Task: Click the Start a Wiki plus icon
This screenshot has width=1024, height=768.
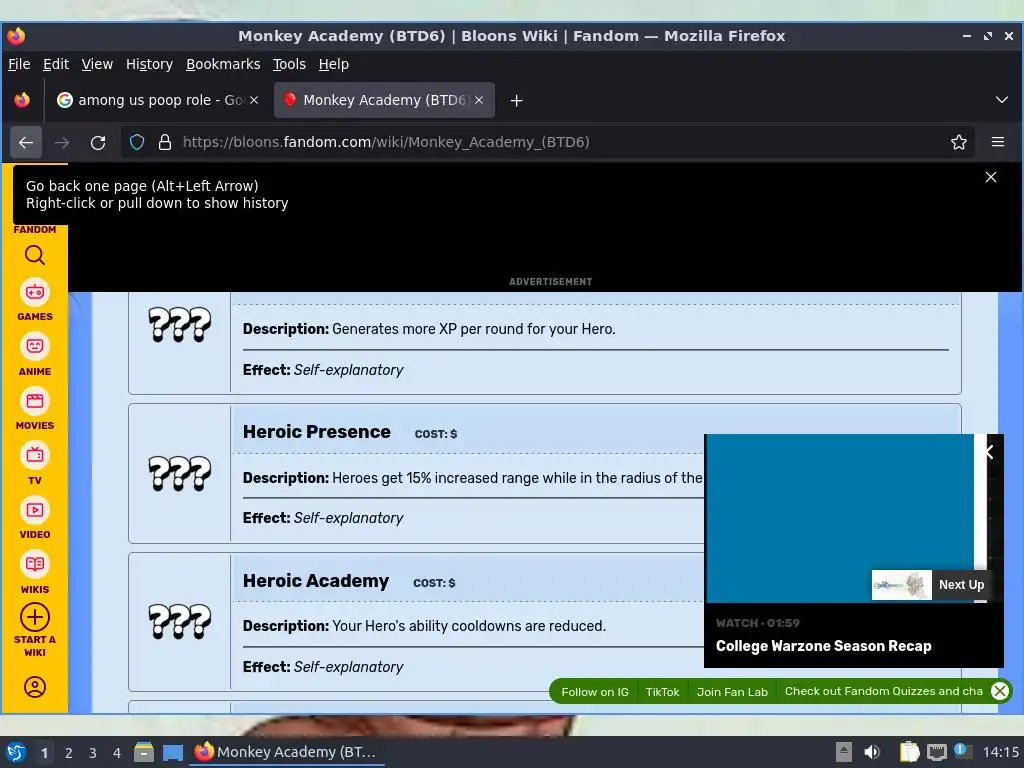Action: (x=35, y=617)
